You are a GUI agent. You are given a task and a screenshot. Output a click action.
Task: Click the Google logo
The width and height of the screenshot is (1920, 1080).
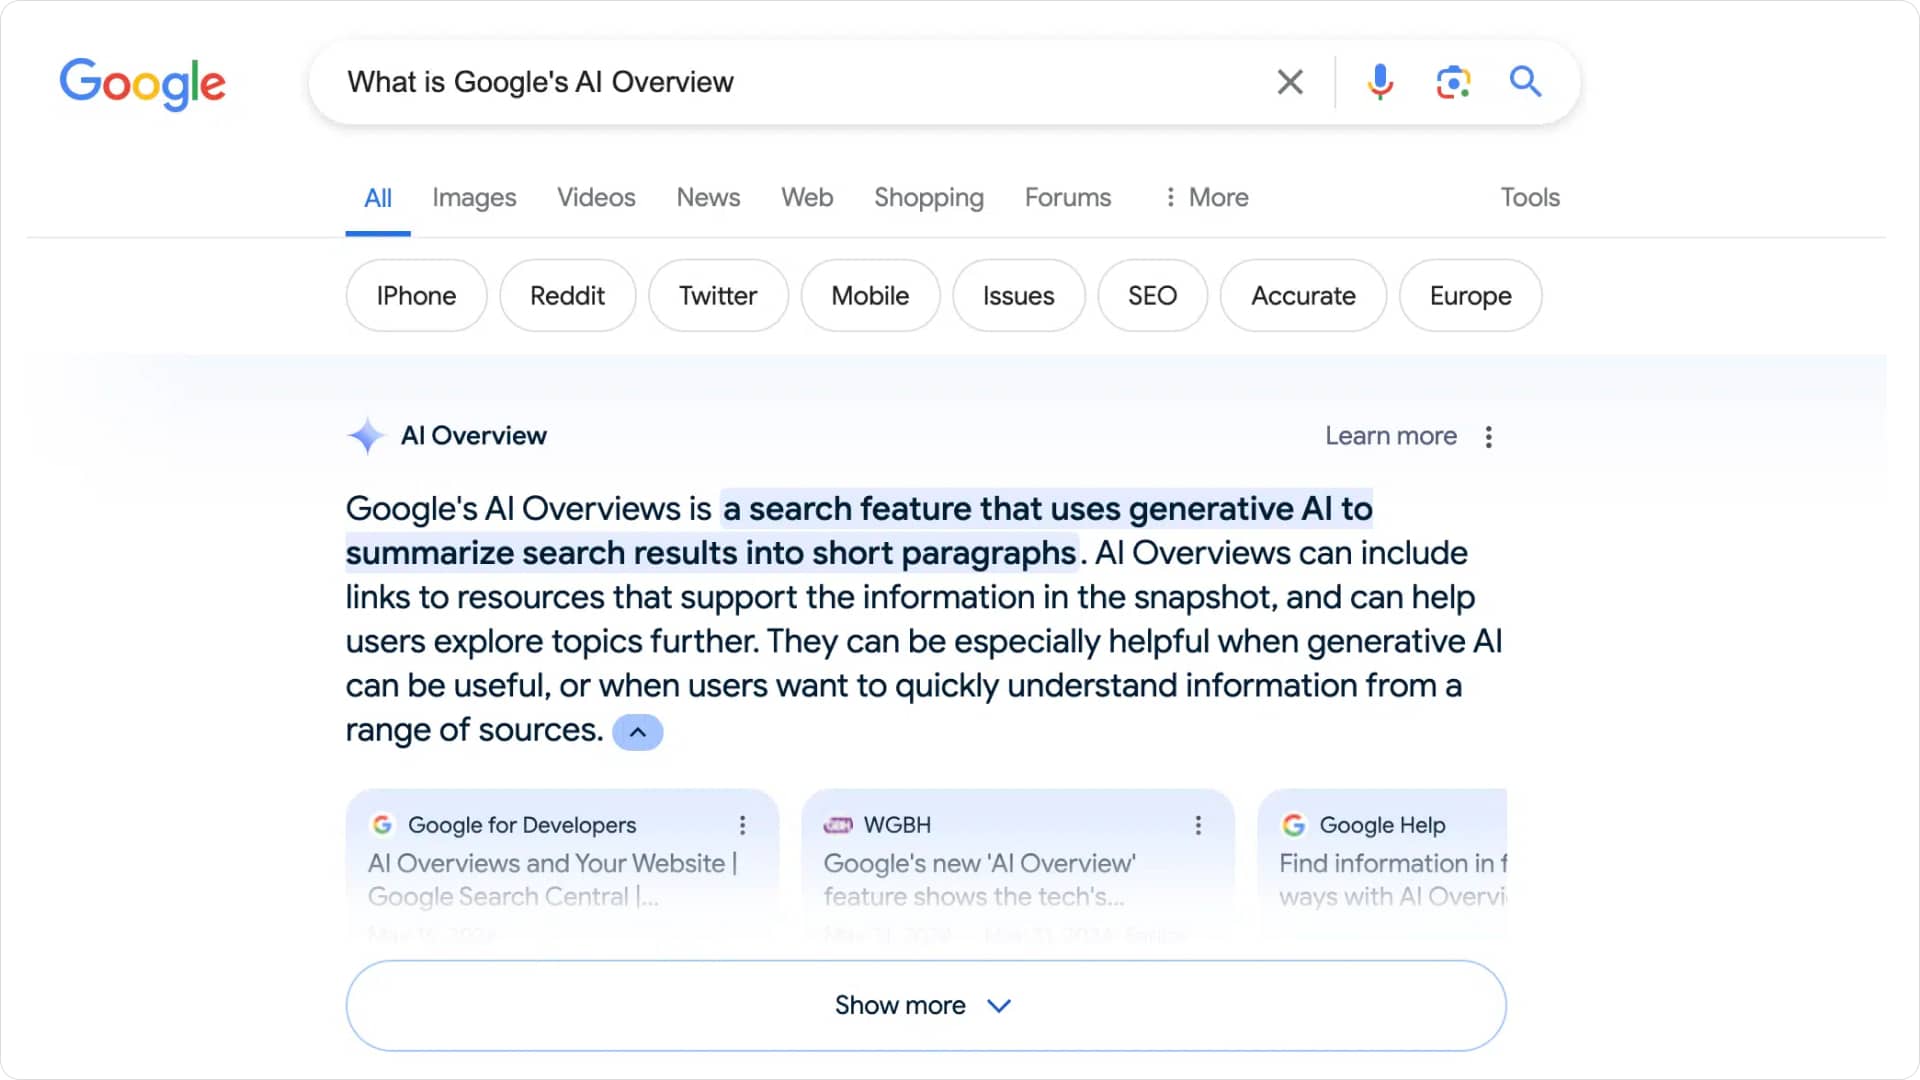tap(142, 83)
